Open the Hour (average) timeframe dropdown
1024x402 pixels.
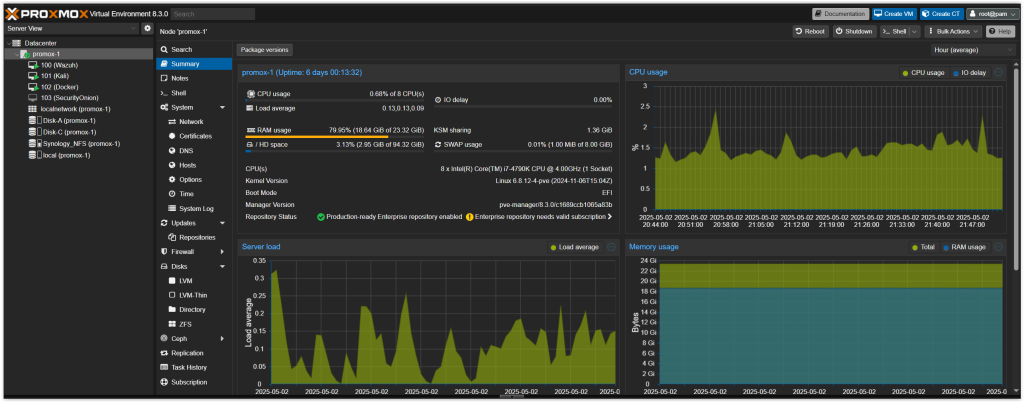coord(972,50)
